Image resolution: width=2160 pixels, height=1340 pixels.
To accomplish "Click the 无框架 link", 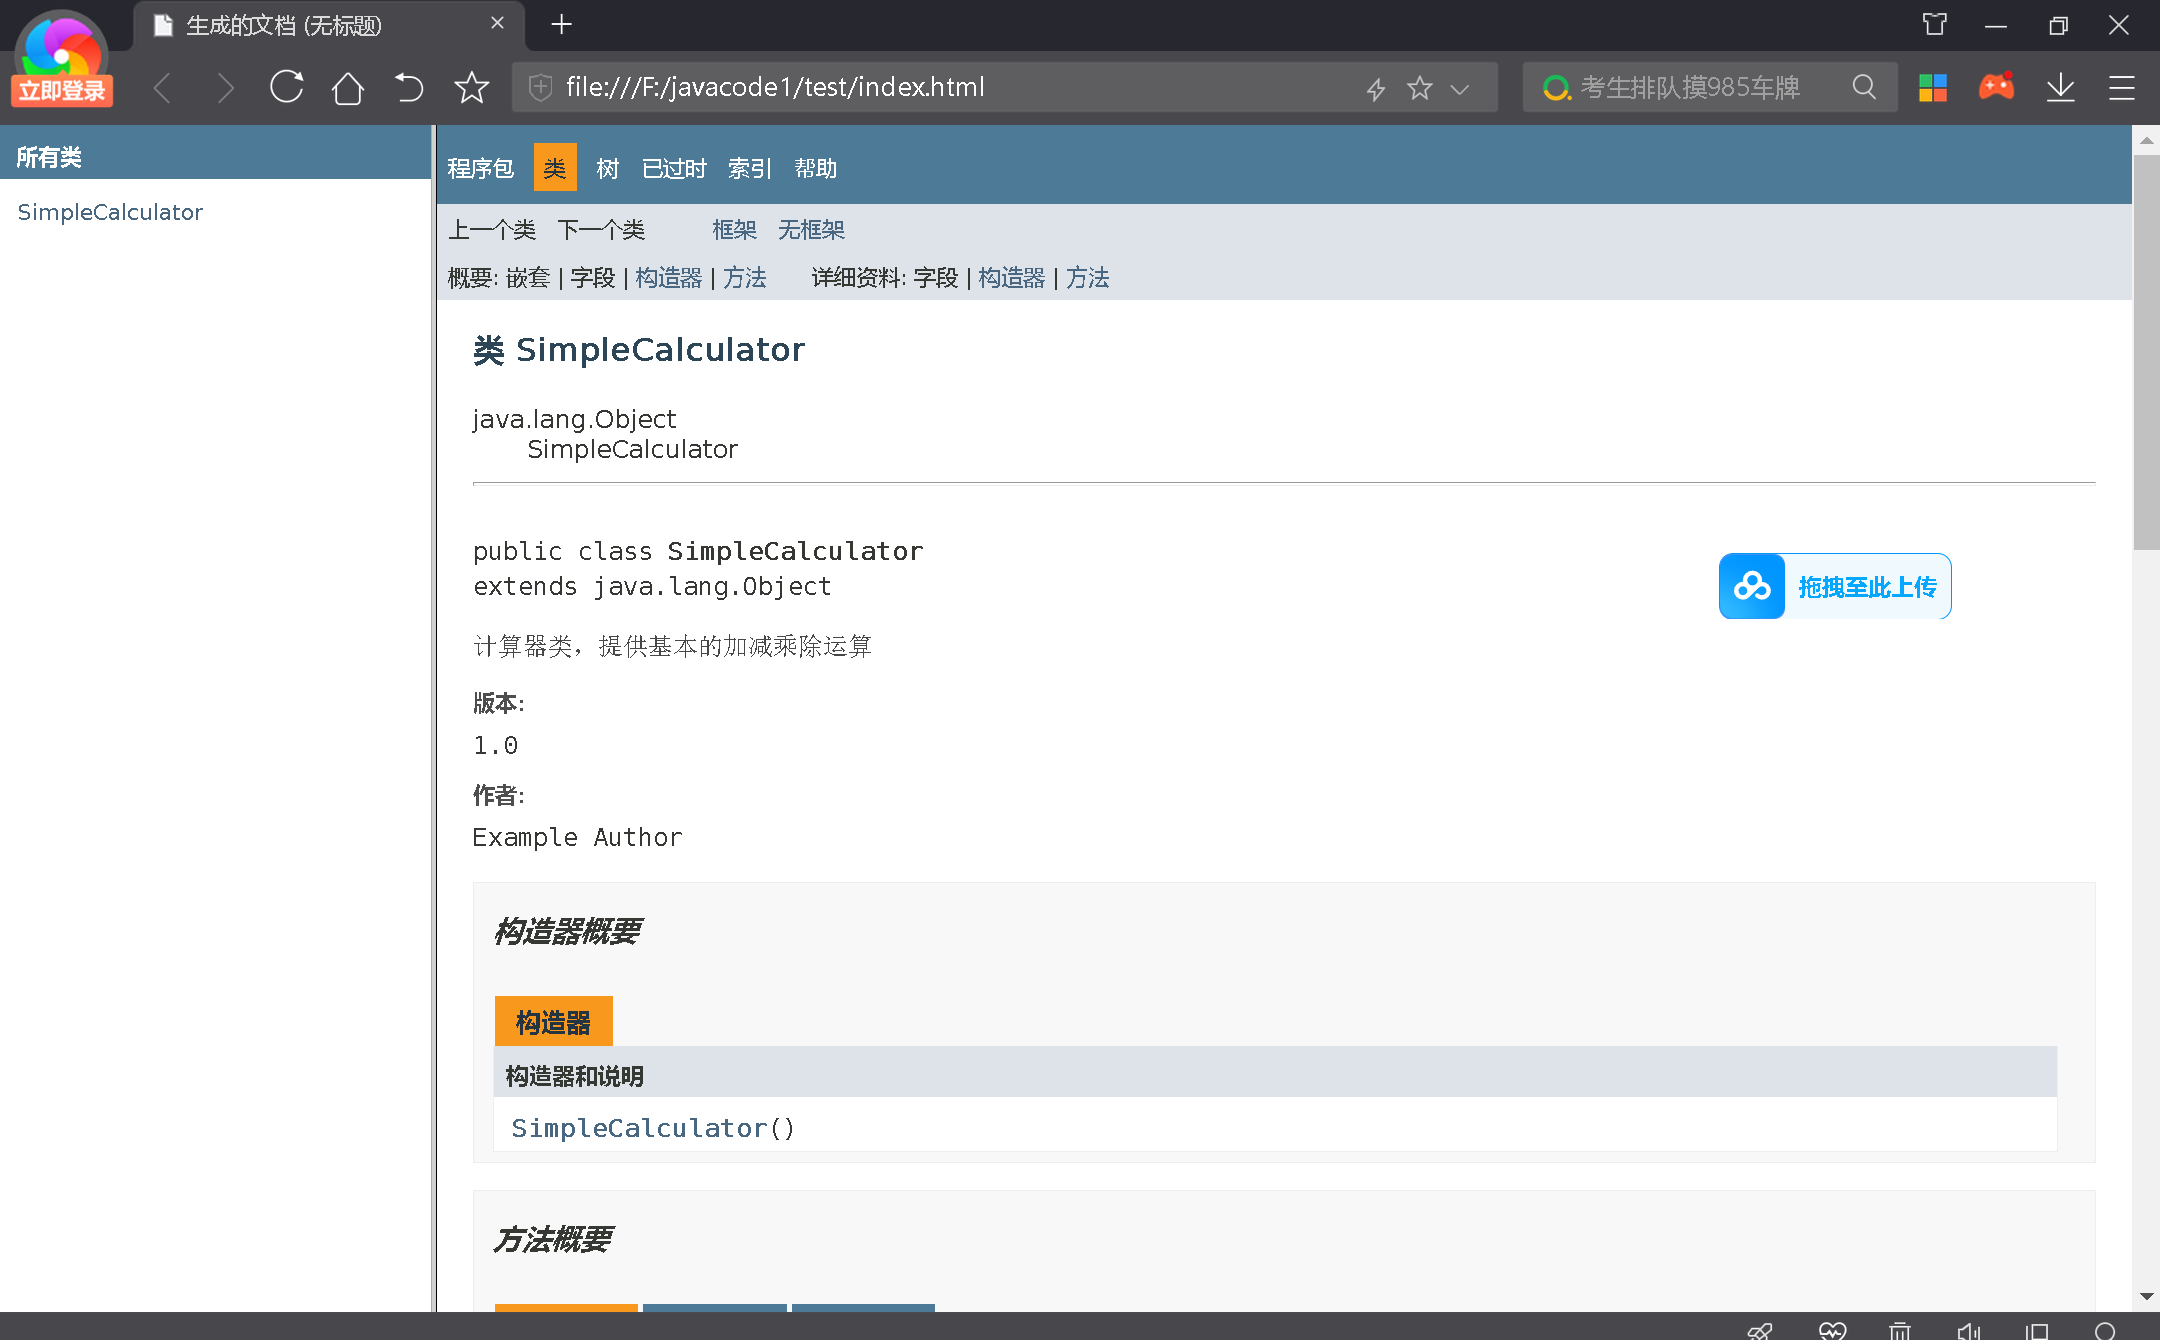I will click(811, 230).
